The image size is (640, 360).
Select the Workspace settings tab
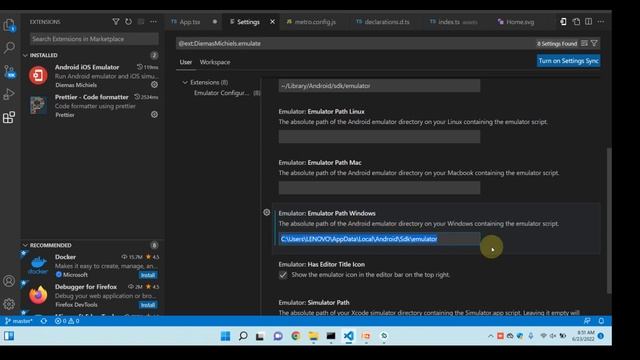click(215, 62)
